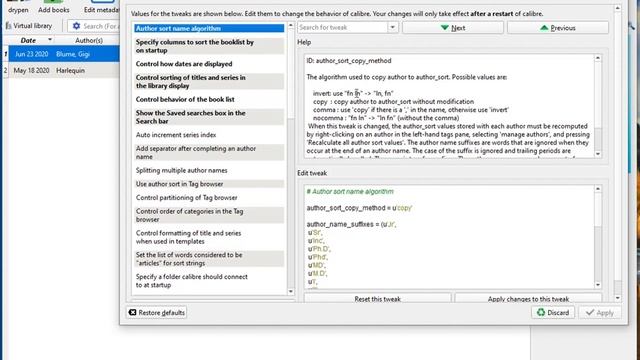Select Control behavior of the book list tweak
The image size is (640, 360).
pyautogui.click(x=209, y=99)
